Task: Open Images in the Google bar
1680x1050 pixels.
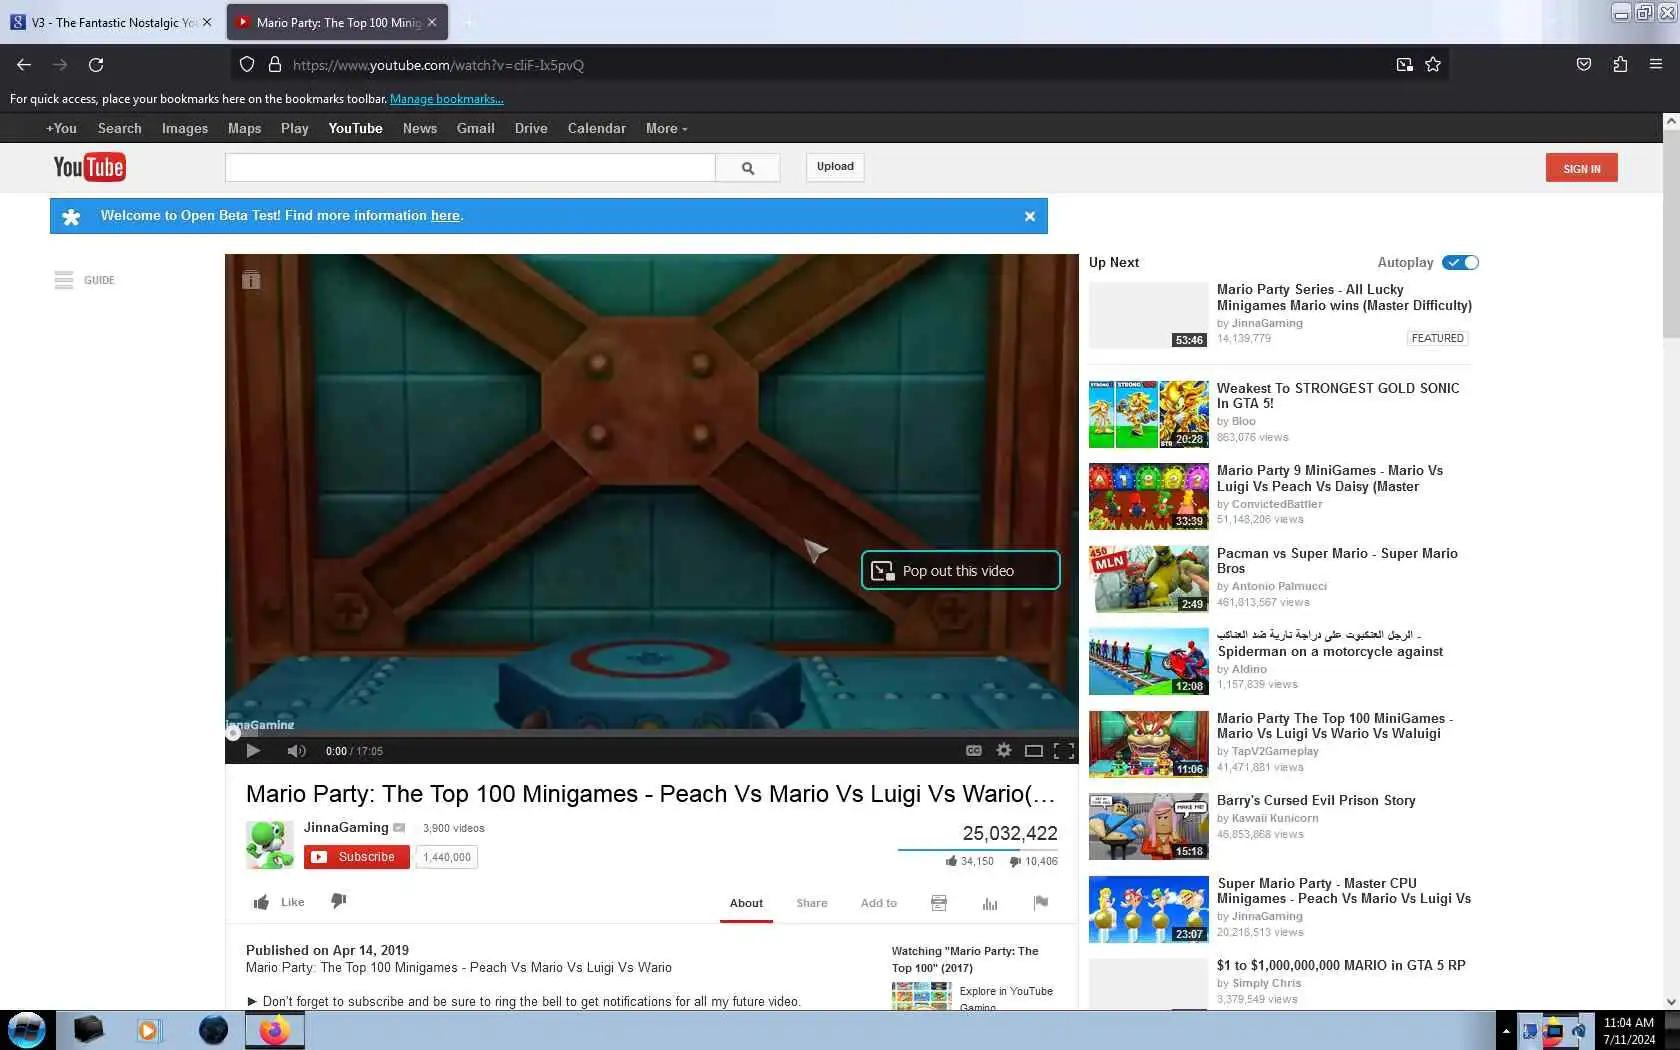Action: (x=185, y=128)
